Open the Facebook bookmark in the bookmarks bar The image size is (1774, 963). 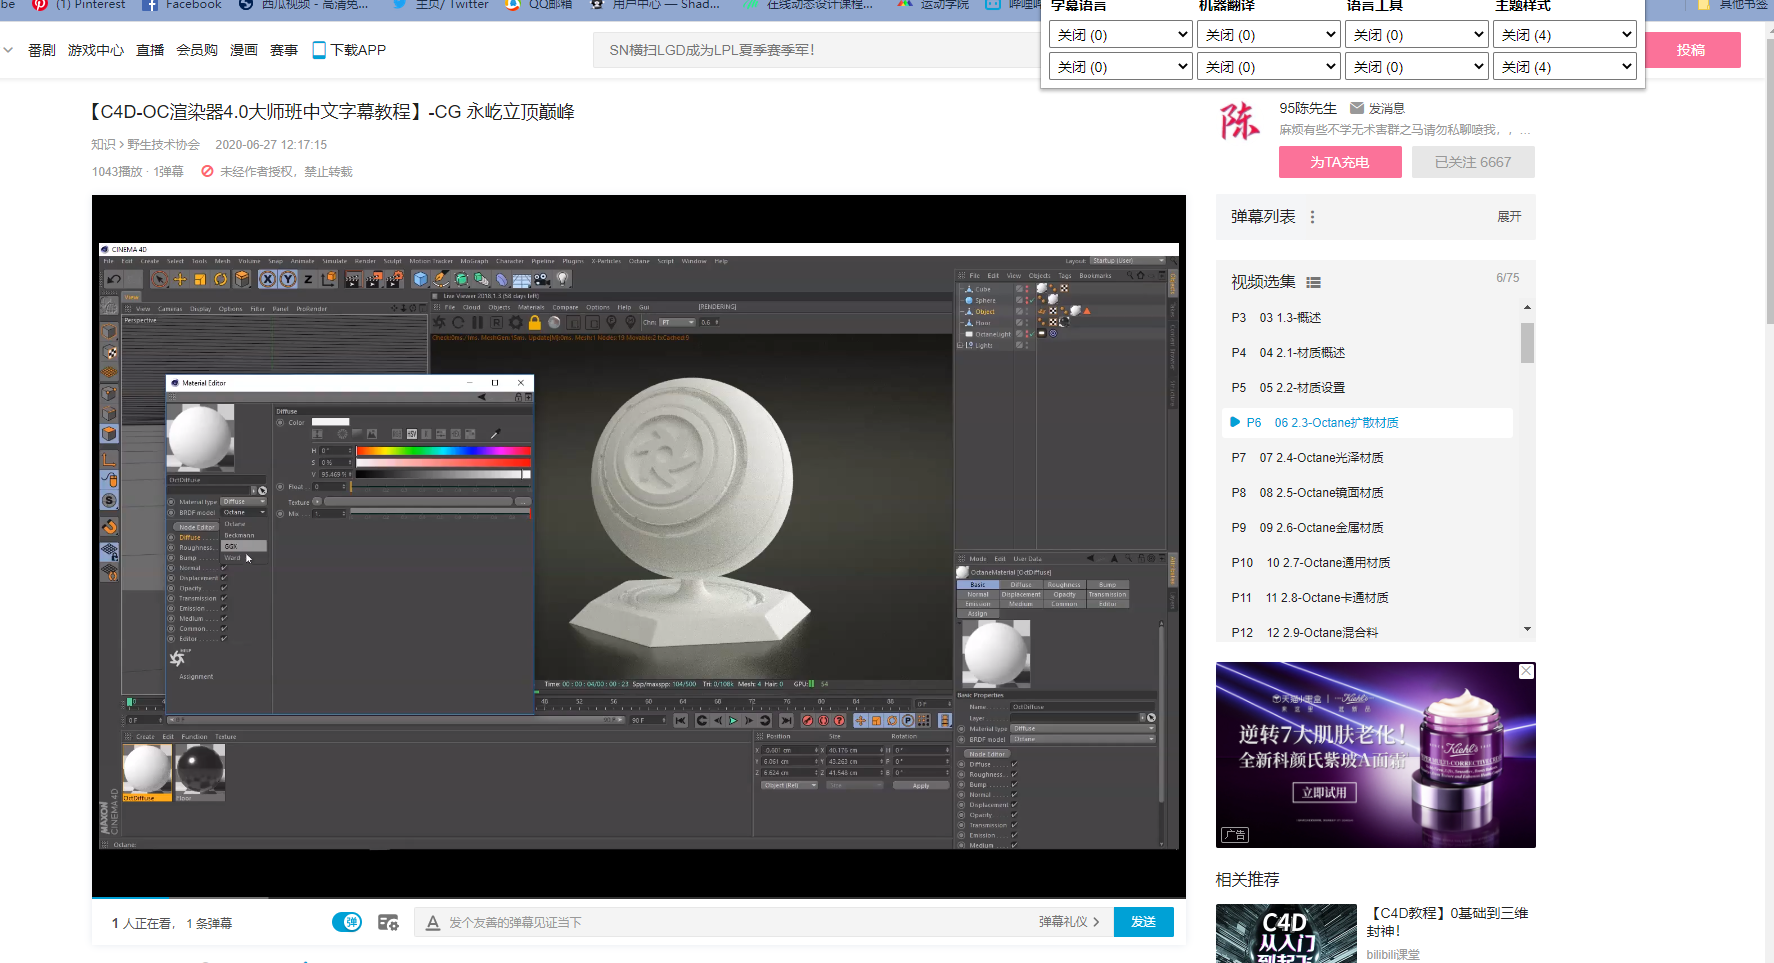point(181,4)
